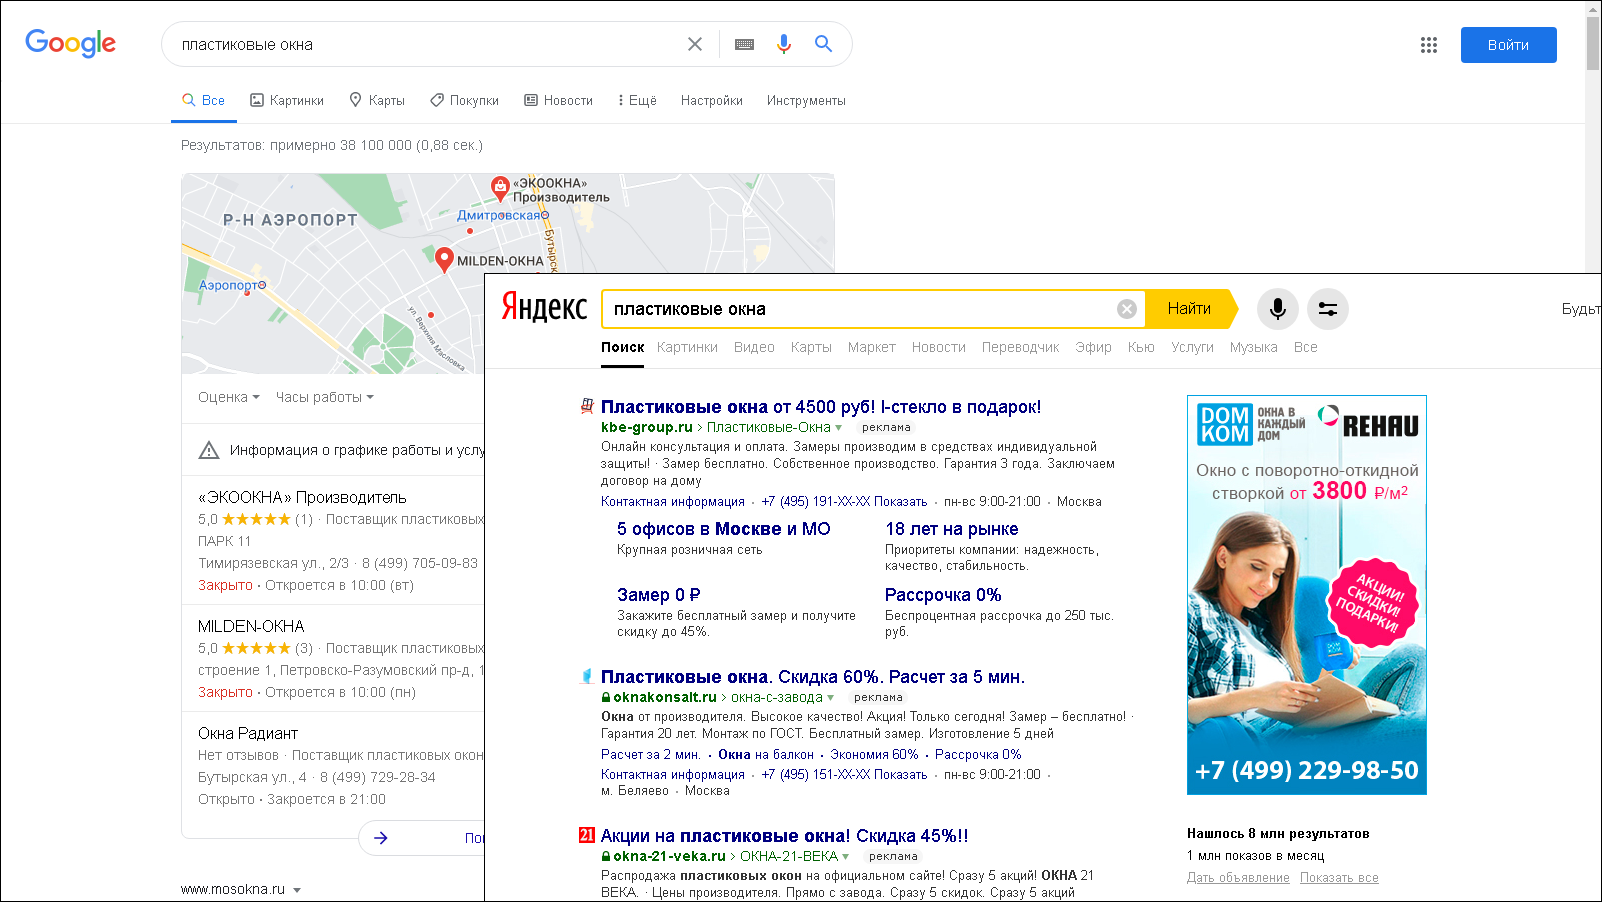Click 'Расчет за 2 мин.' quick link
The height and width of the screenshot is (902, 1602).
click(x=650, y=755)
